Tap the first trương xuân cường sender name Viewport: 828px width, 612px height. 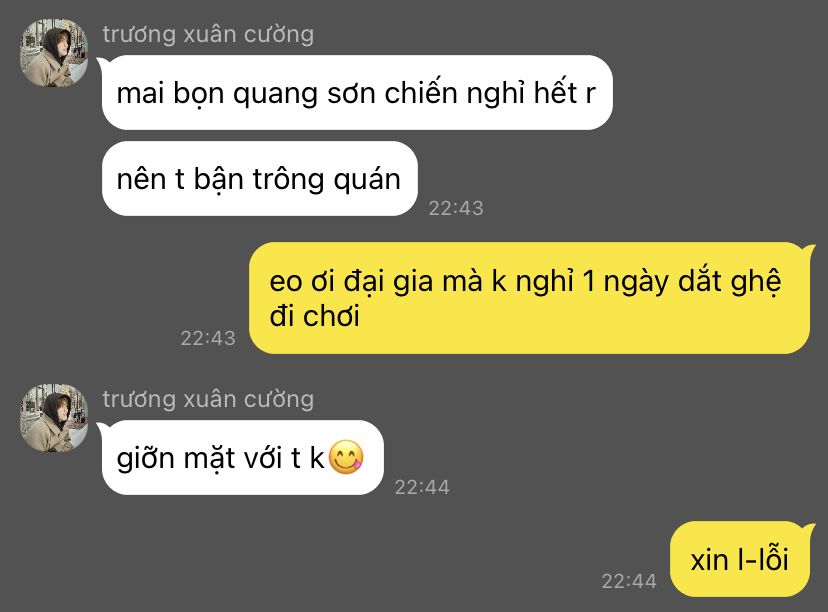208,34
